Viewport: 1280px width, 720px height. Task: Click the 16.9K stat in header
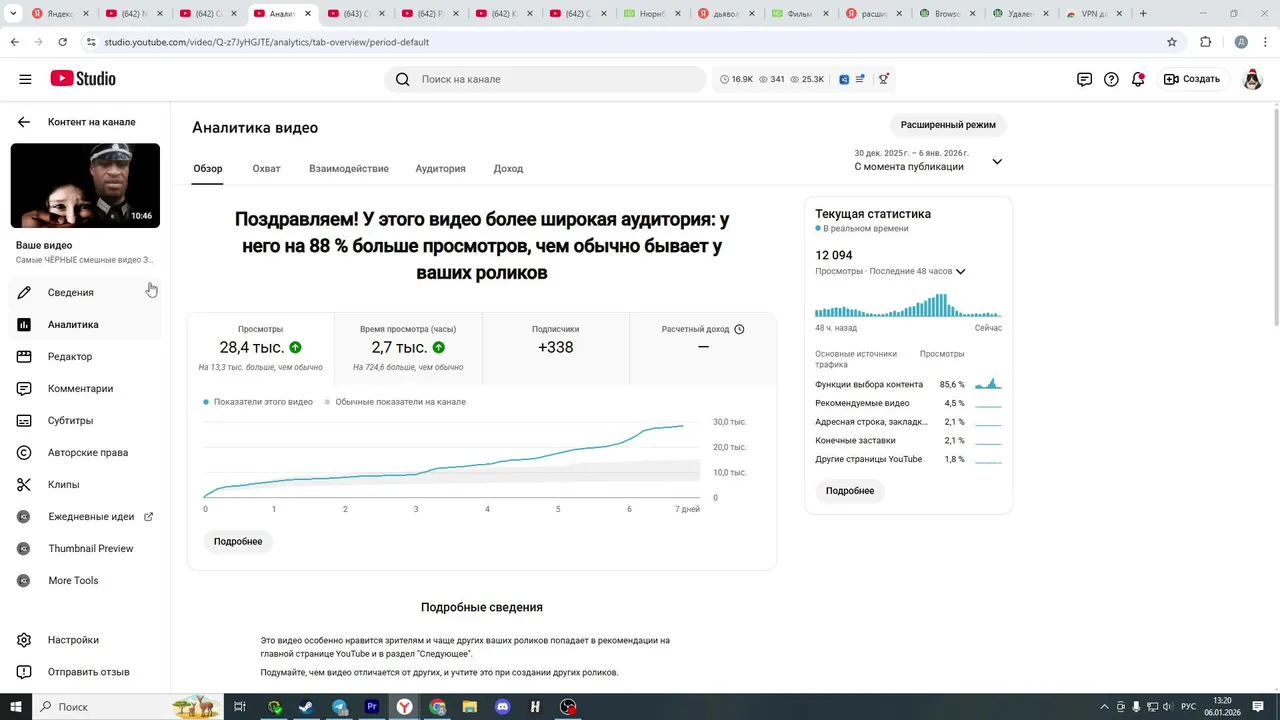point(737,79)
